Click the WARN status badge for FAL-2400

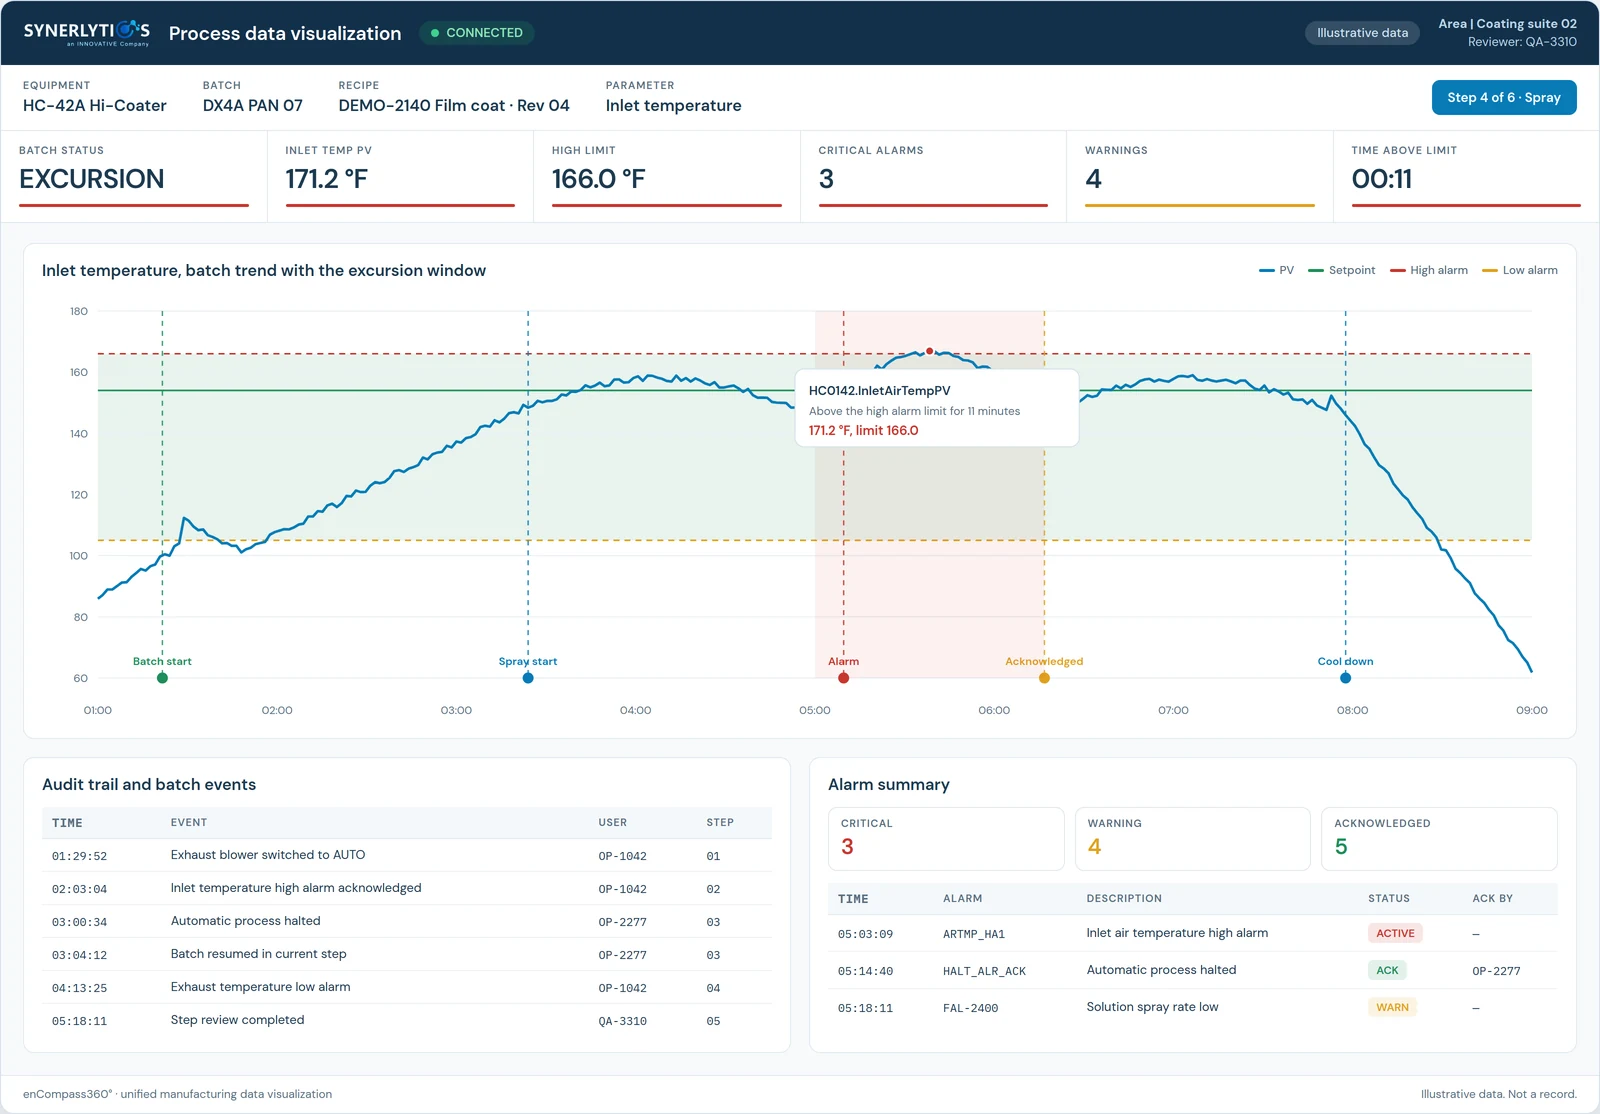(1392, 1007)
